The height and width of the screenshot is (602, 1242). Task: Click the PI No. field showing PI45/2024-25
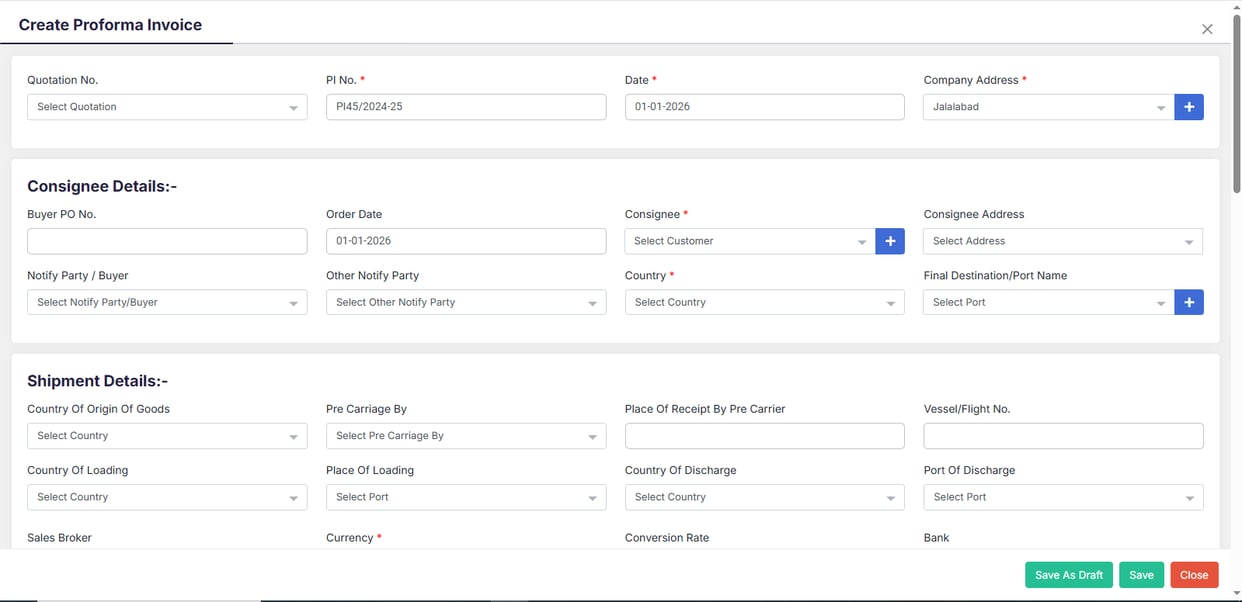coord(465,106)
